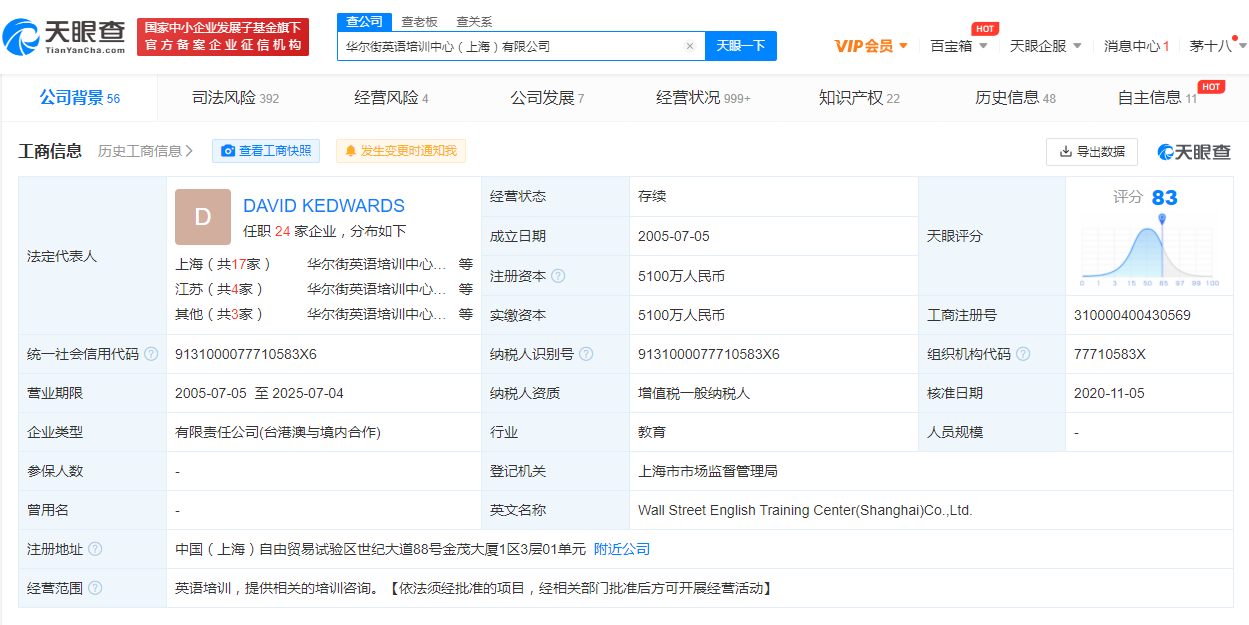Screen dimensions: 1249x625
Task: Click the 登记机关 value 上海市市场监督管理局
Action: (708, 471)
